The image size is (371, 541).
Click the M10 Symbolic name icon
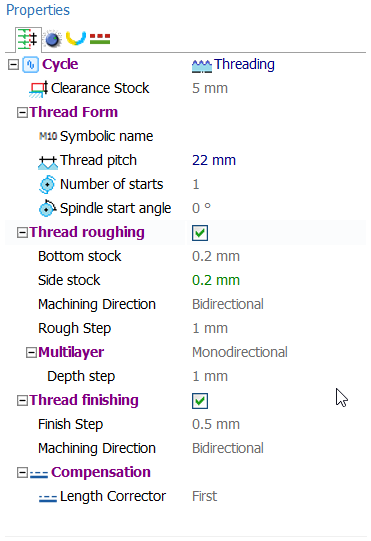click(48, 136)
